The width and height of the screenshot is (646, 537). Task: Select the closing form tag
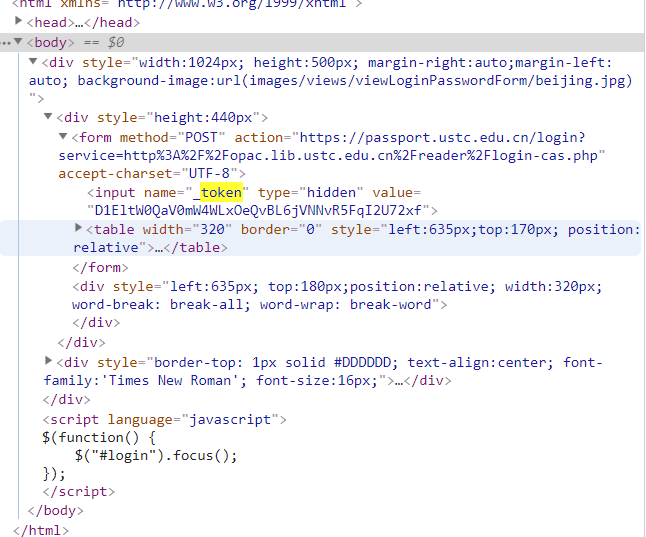(101, 267)
